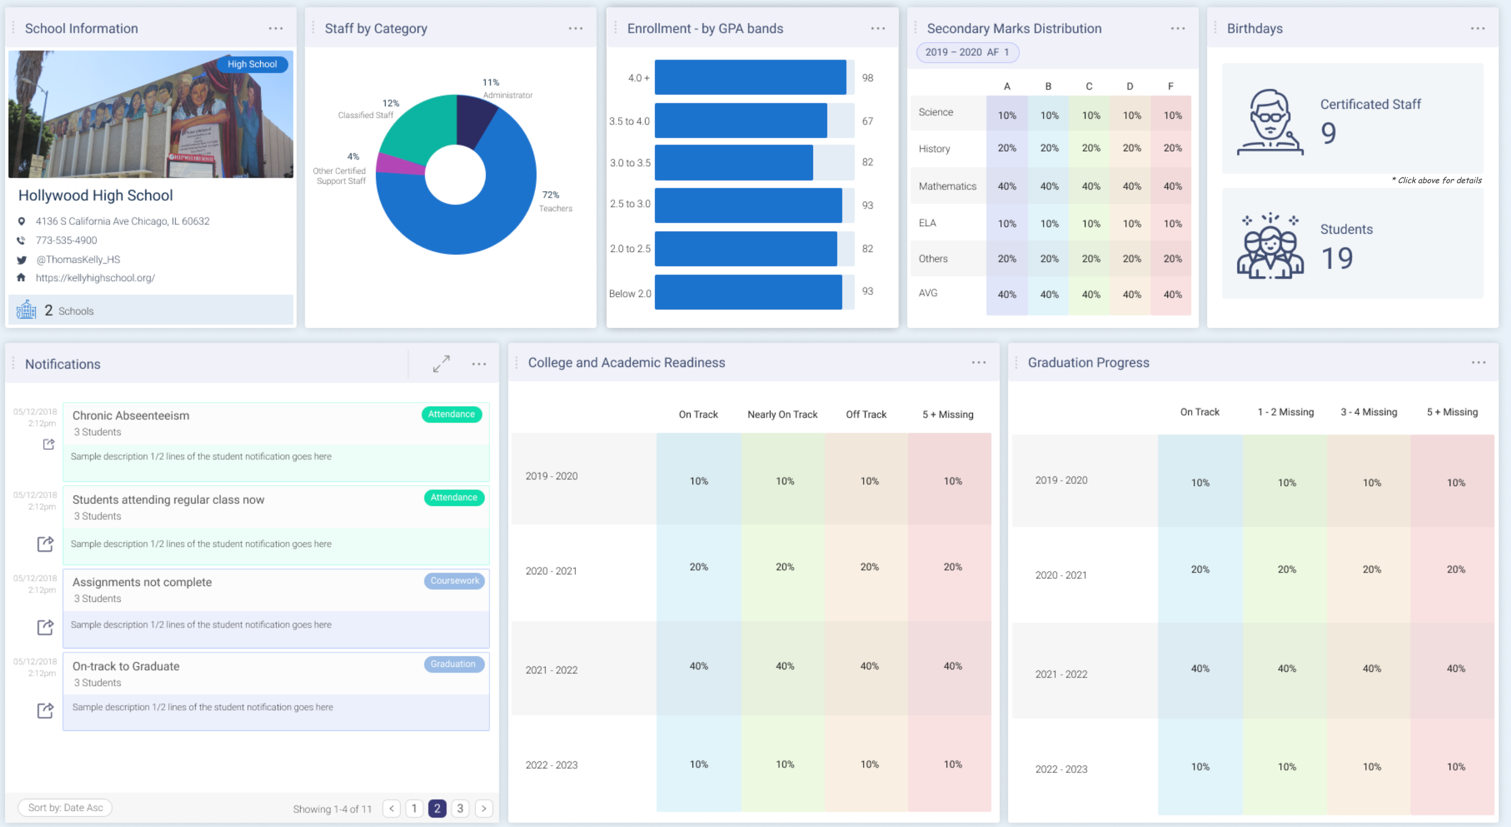
Task: Click the Twitter icon beside @ThomasKelly_HS
Action: pos(21,260)
